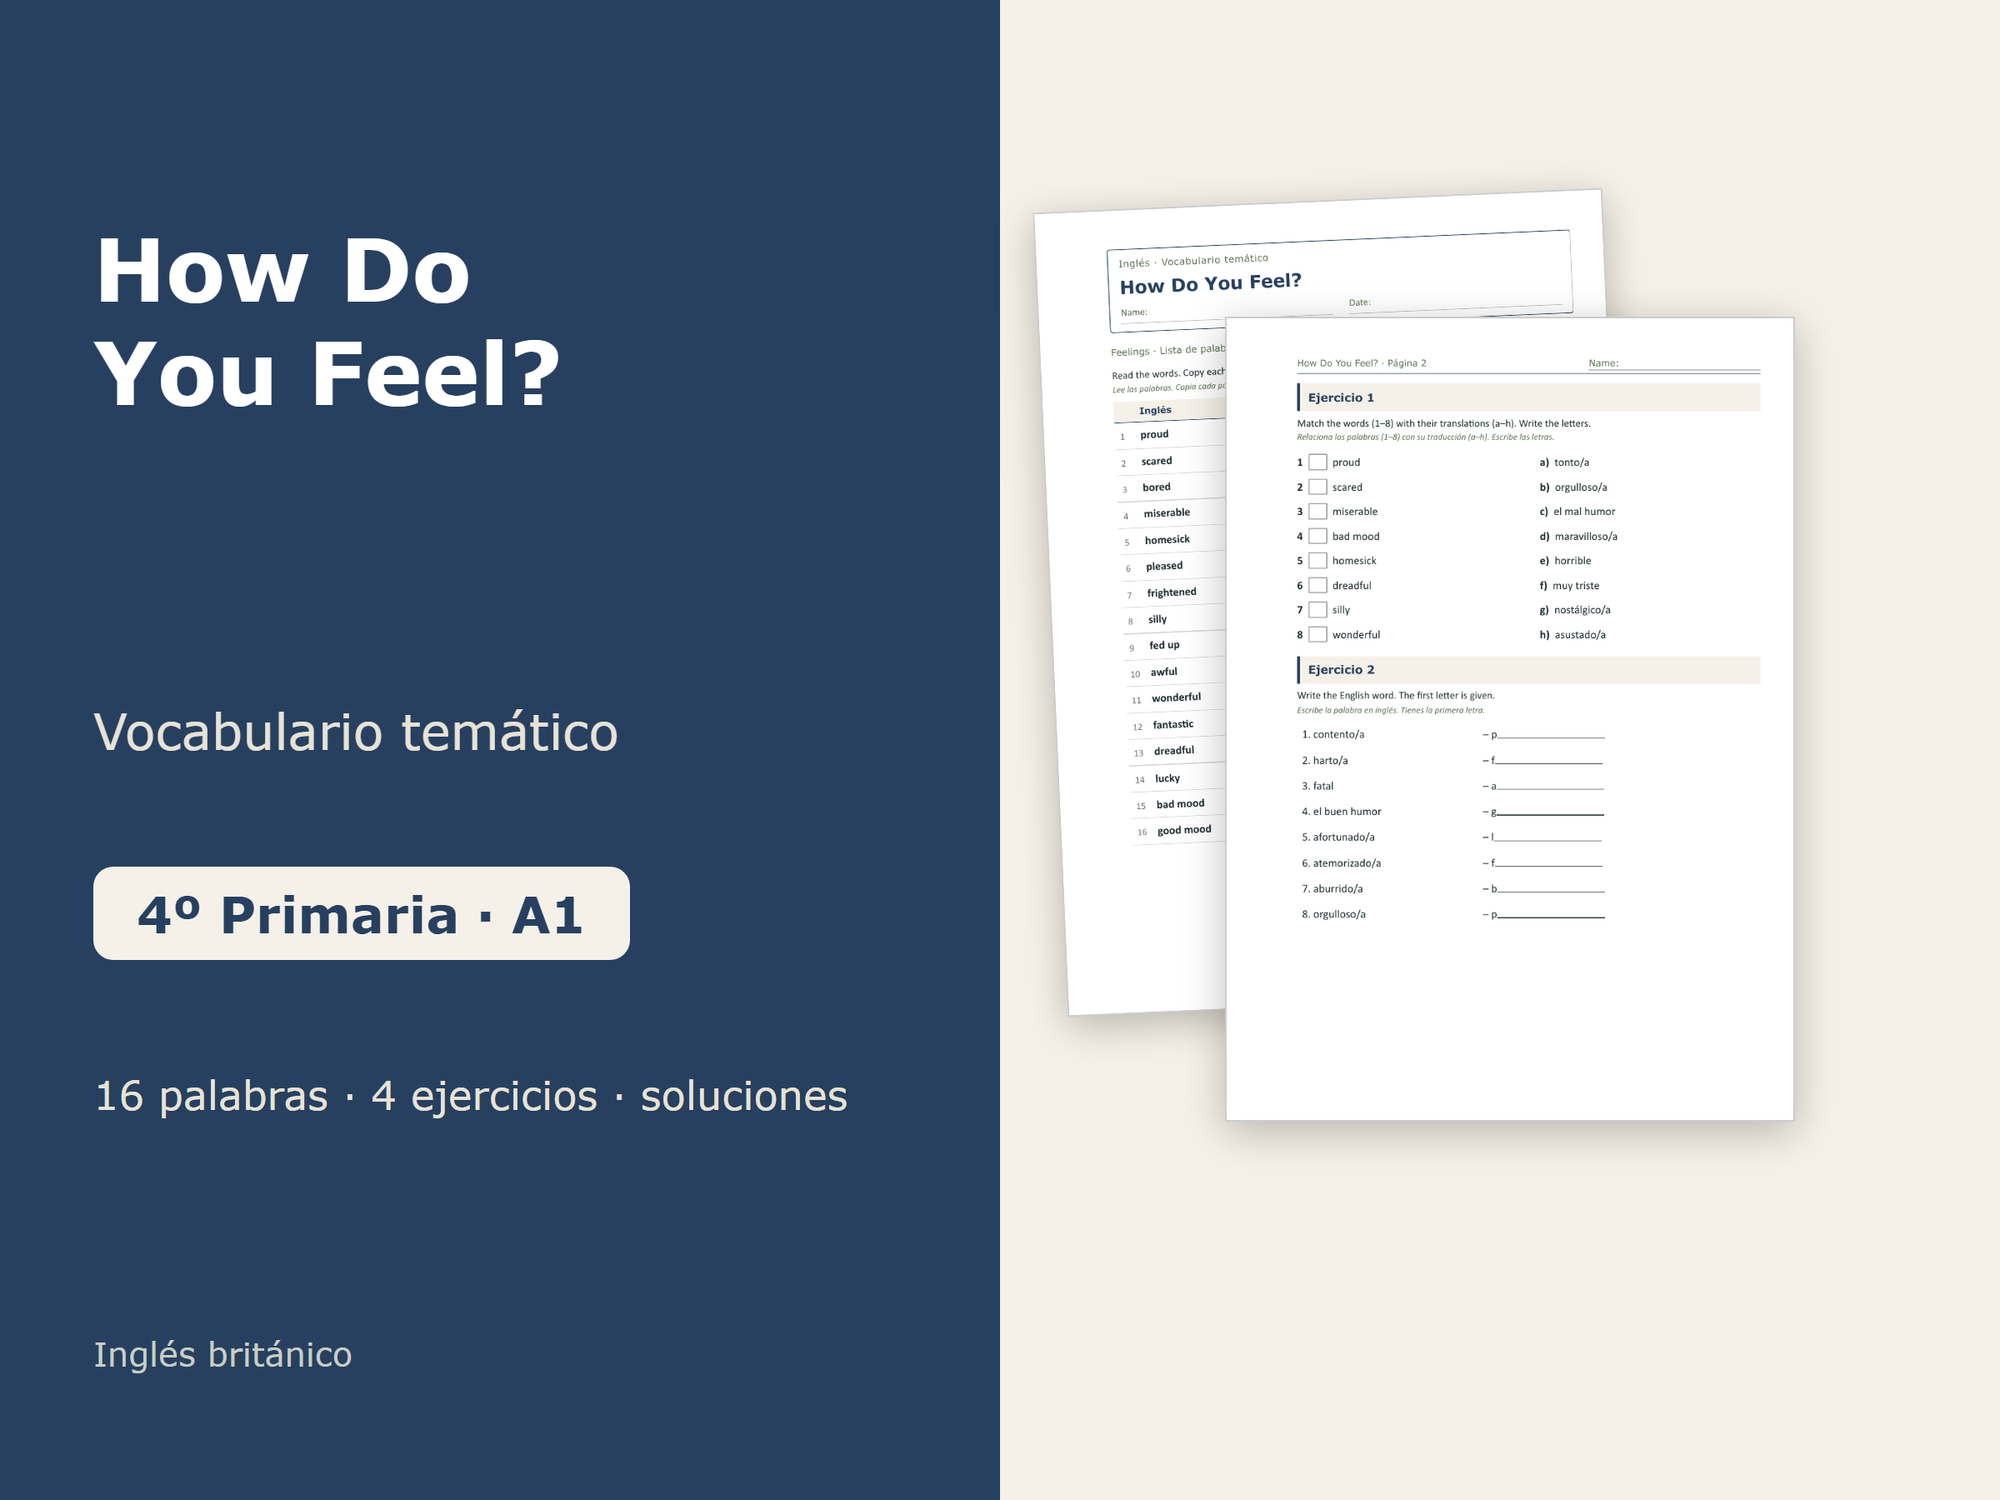Tick the answer box next to 'silly' in Ejercicio 1

coord(1318,610)
